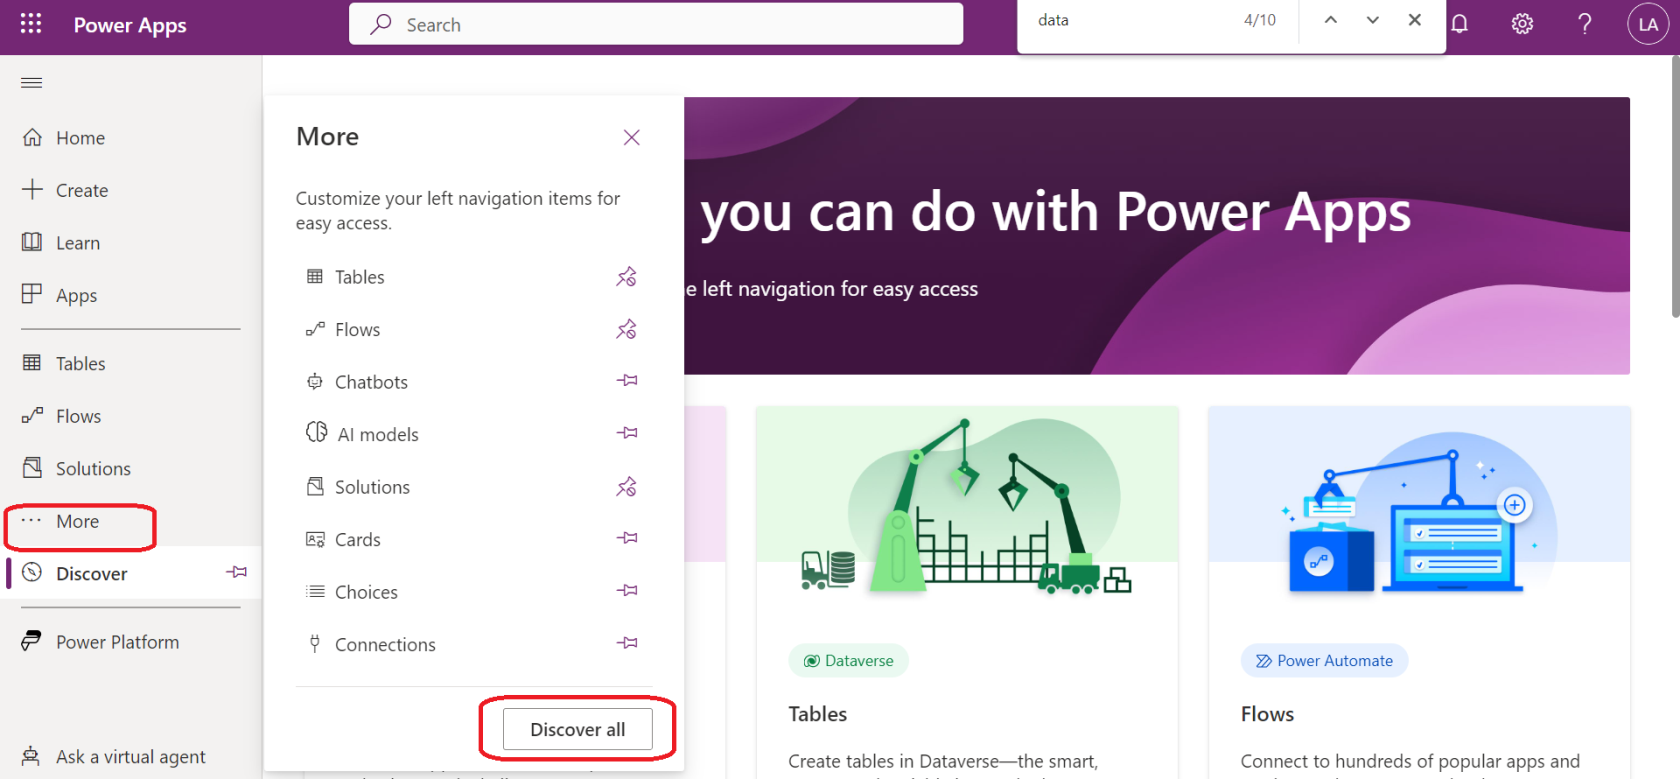1680x779 pixels.
Task: Unpin Flows from left navigation
Action: (x=627, y=329)
